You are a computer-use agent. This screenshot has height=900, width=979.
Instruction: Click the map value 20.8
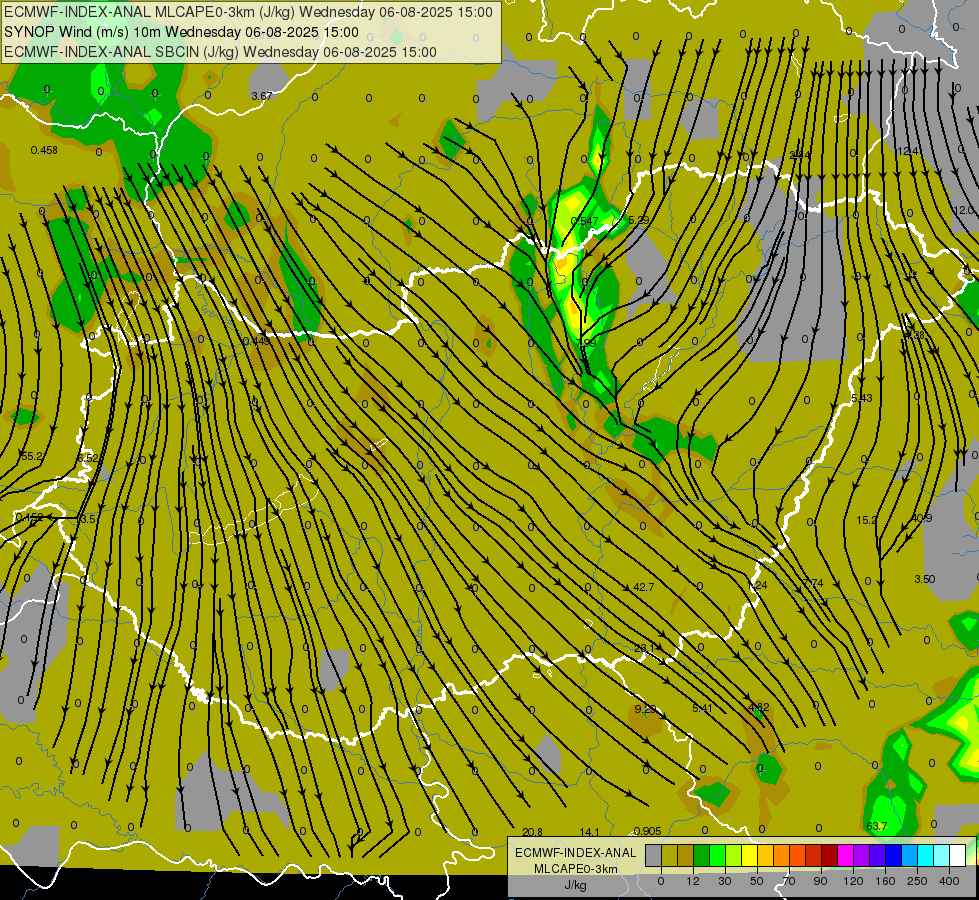pyautogui.click(x=532, y=832)
